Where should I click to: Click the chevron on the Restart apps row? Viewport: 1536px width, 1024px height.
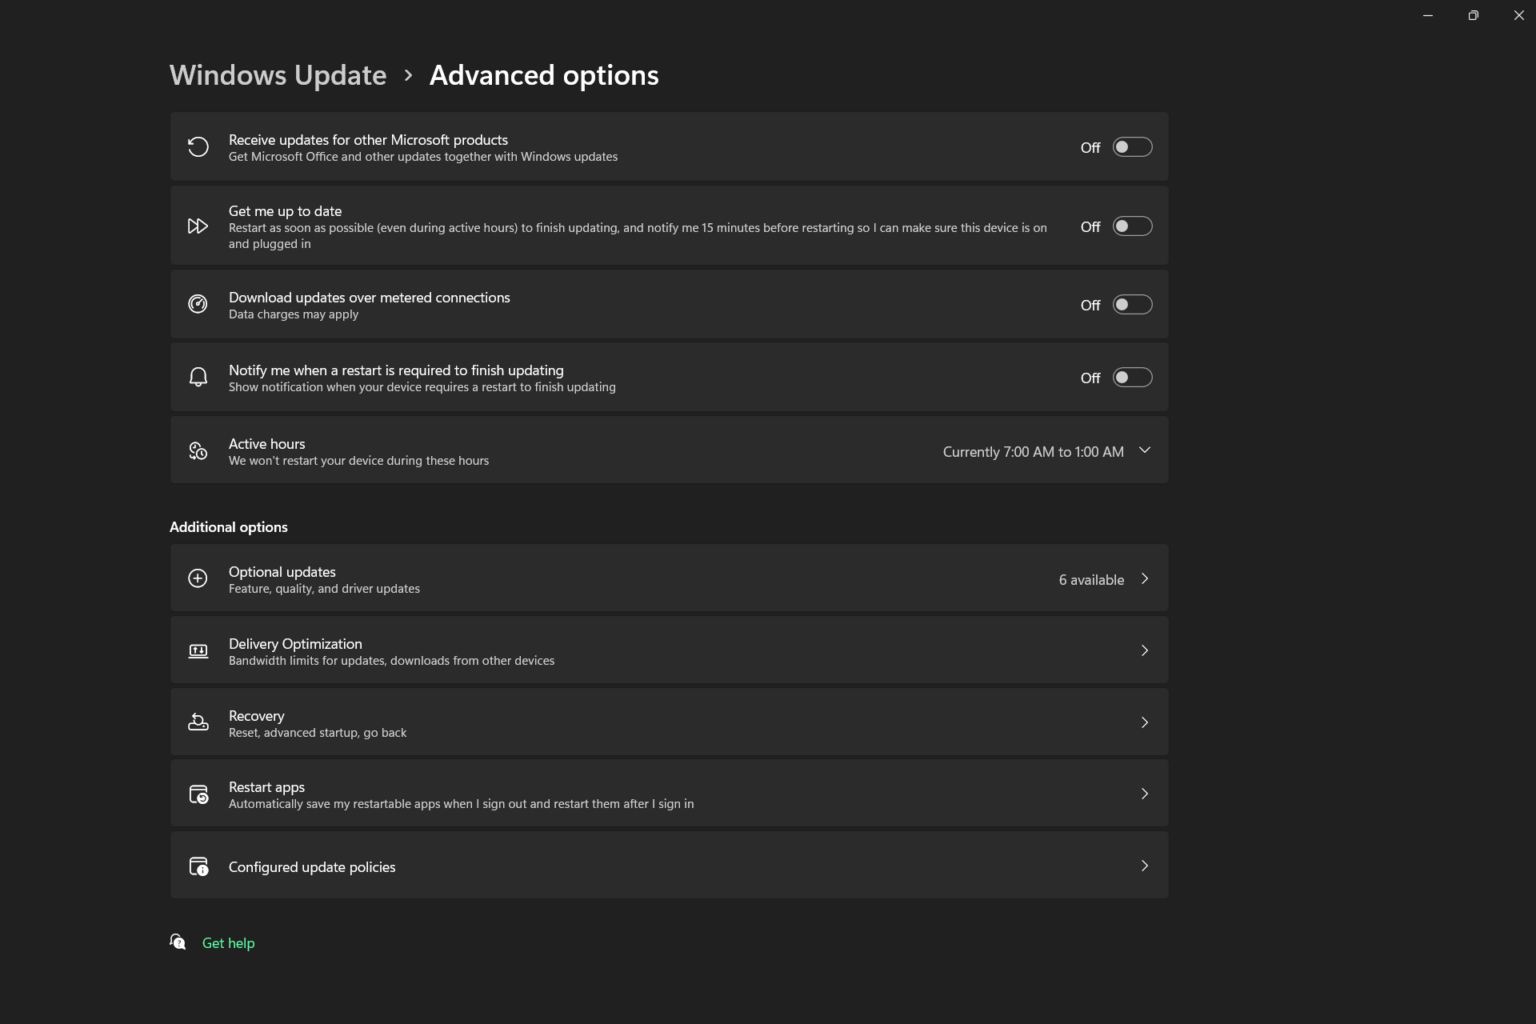point(1145,794)
